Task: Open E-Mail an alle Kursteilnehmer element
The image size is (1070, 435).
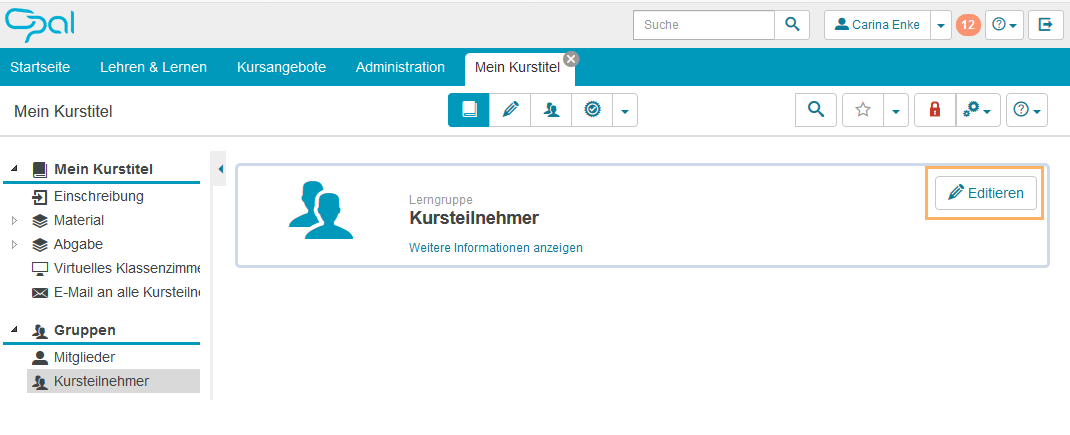Action: (126, 292)
